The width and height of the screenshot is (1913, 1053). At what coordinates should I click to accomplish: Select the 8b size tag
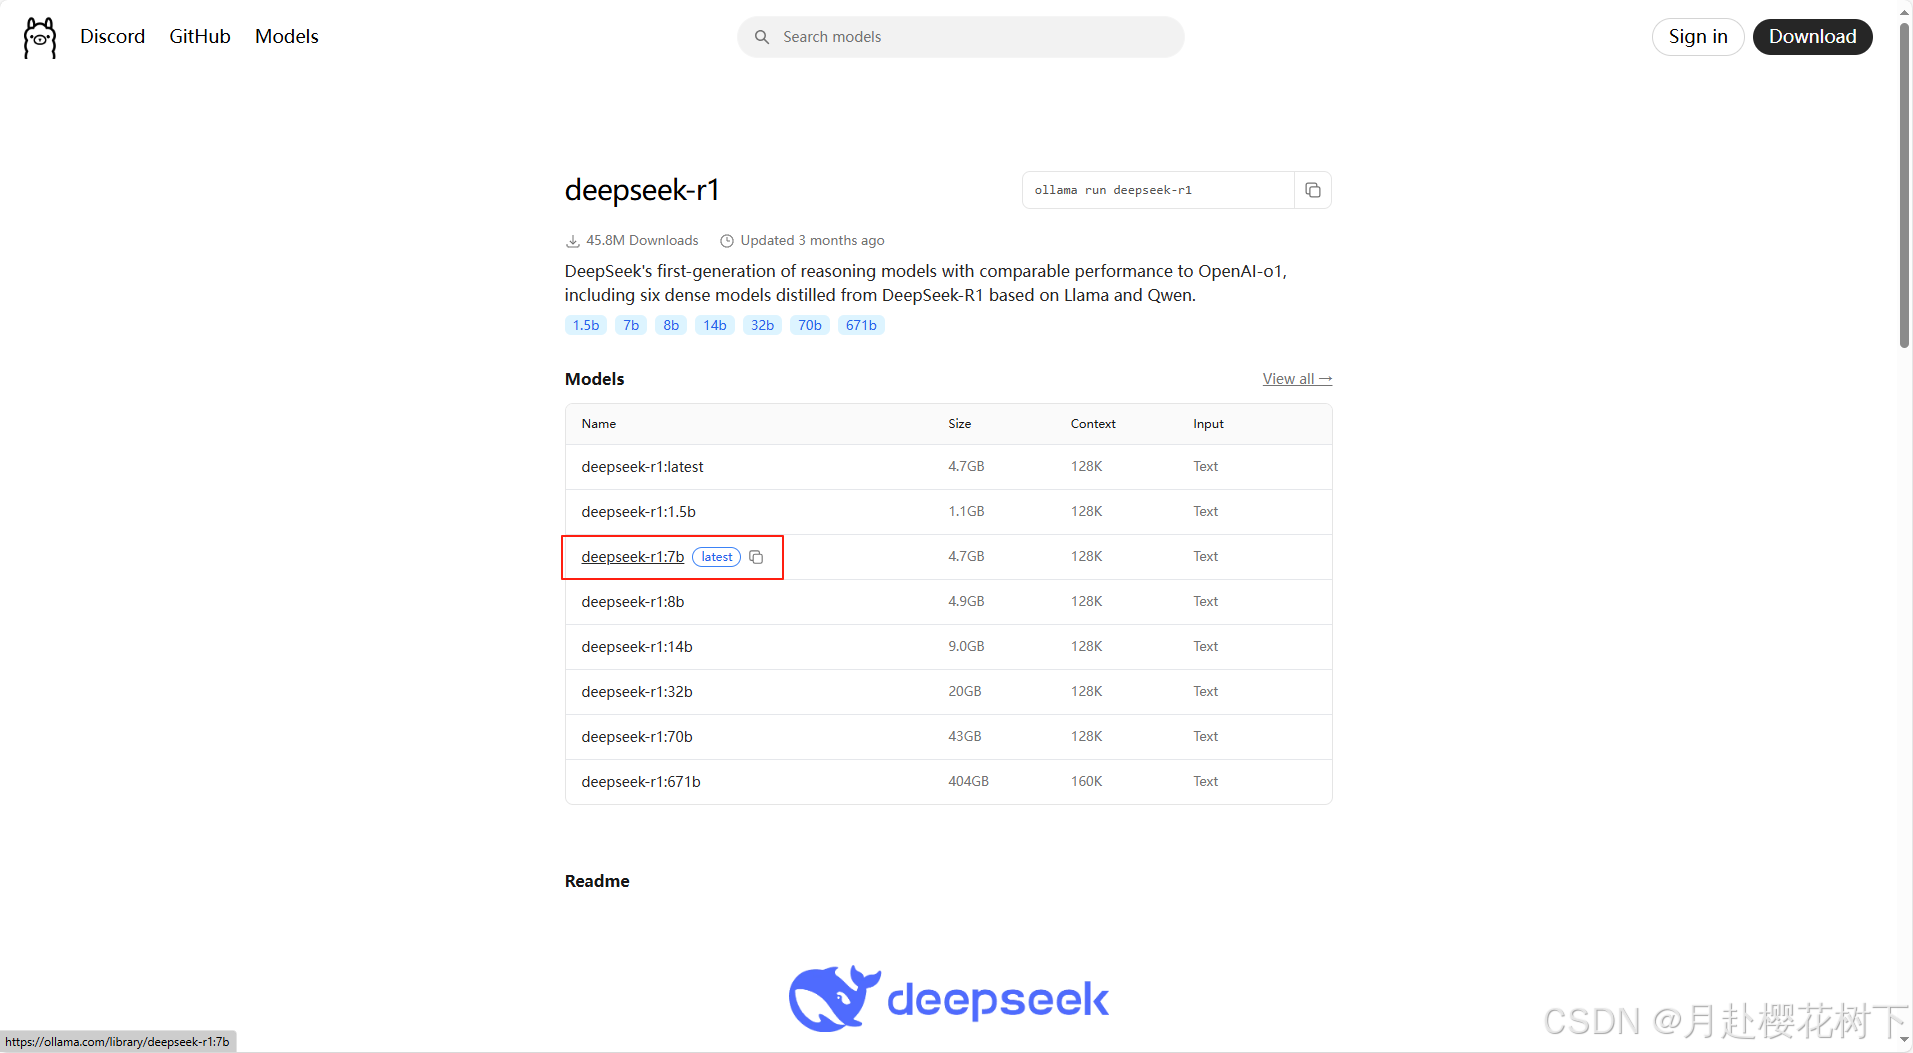click(671, 325)
